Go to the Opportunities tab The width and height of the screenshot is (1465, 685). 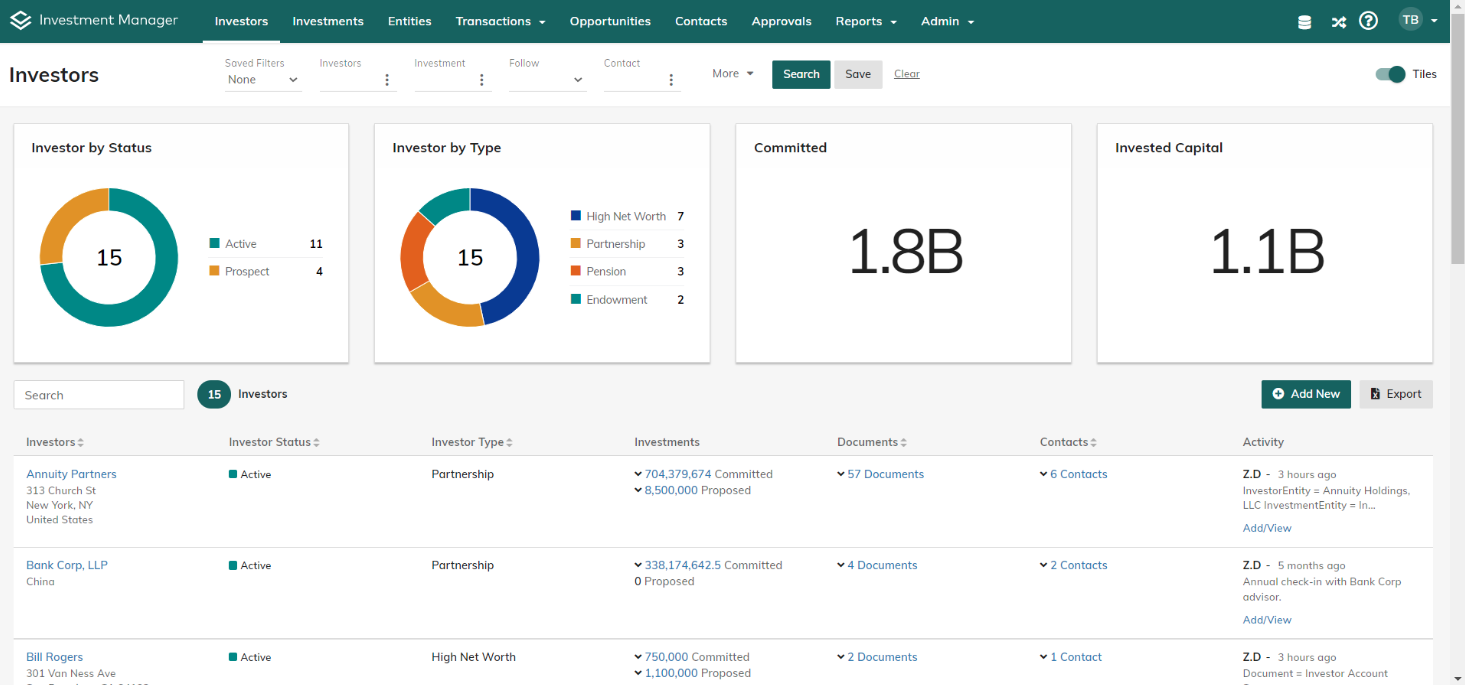click(x=610, y=21)
